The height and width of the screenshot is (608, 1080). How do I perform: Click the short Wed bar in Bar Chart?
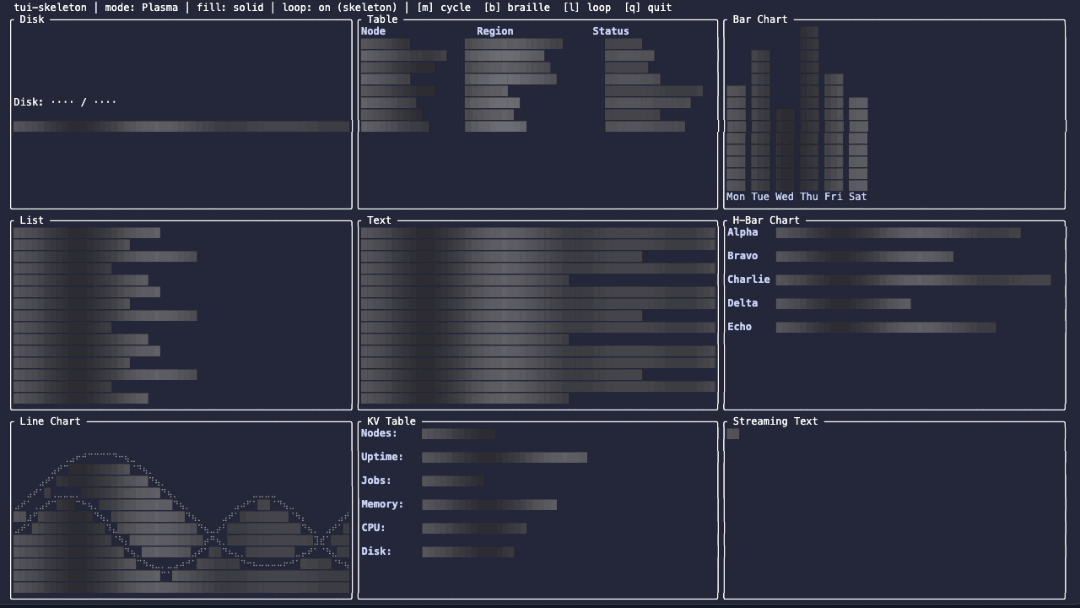click(785, 149)
